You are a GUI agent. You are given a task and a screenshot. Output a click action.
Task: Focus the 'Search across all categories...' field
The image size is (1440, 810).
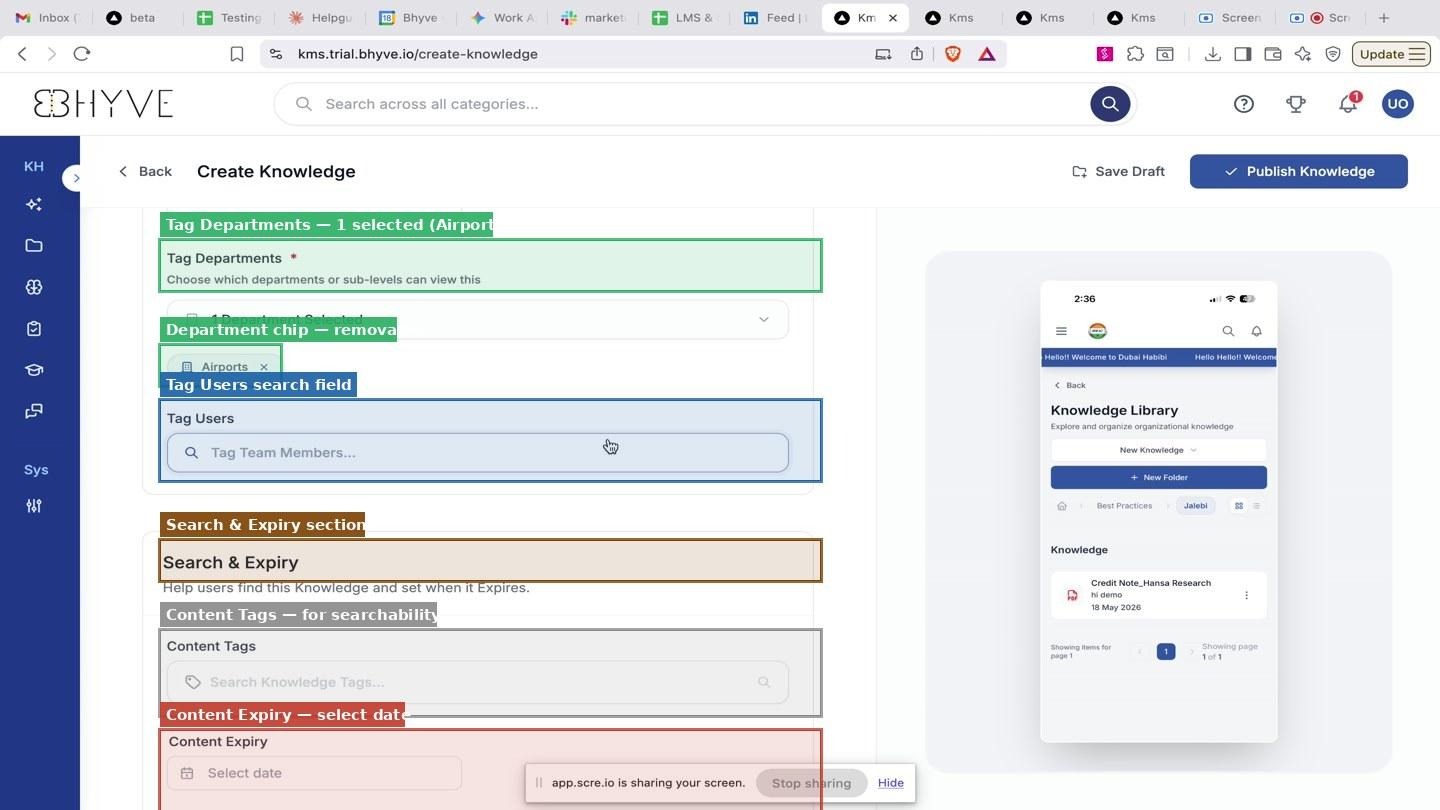coord(704,104)
